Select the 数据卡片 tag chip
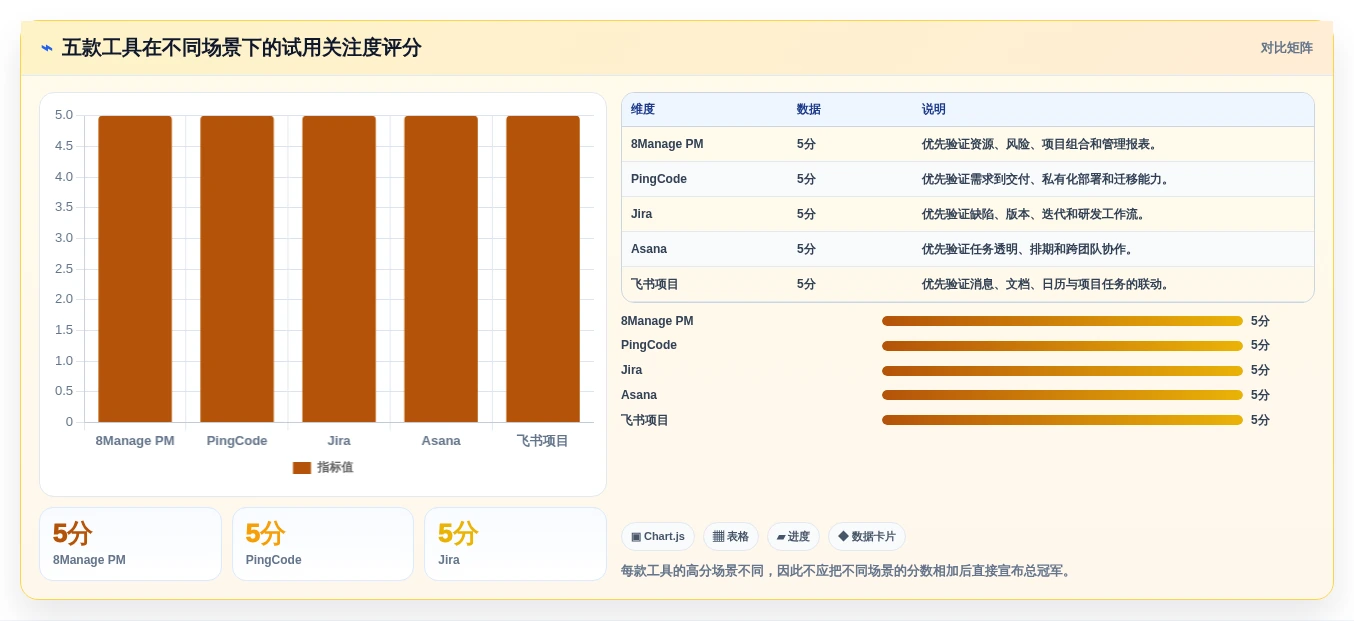This screenshot has width=1354, height=621. click(867, 537)
